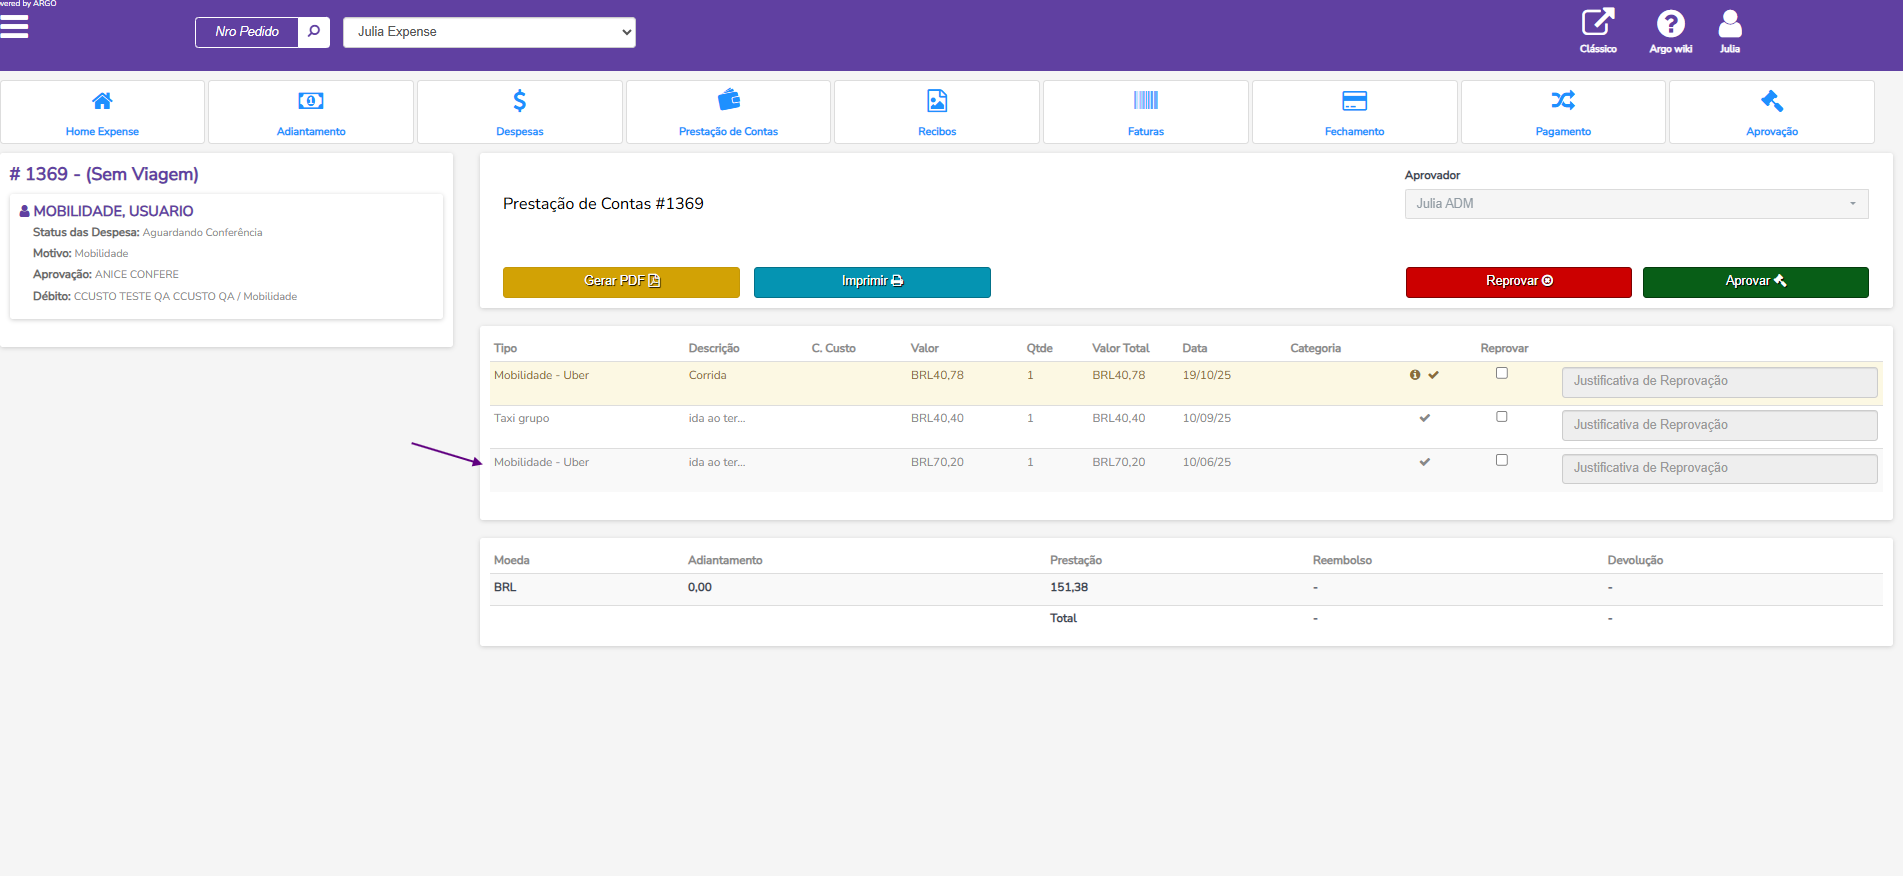
Task: Click the Gerar PDF button
Action: point(621,282)
